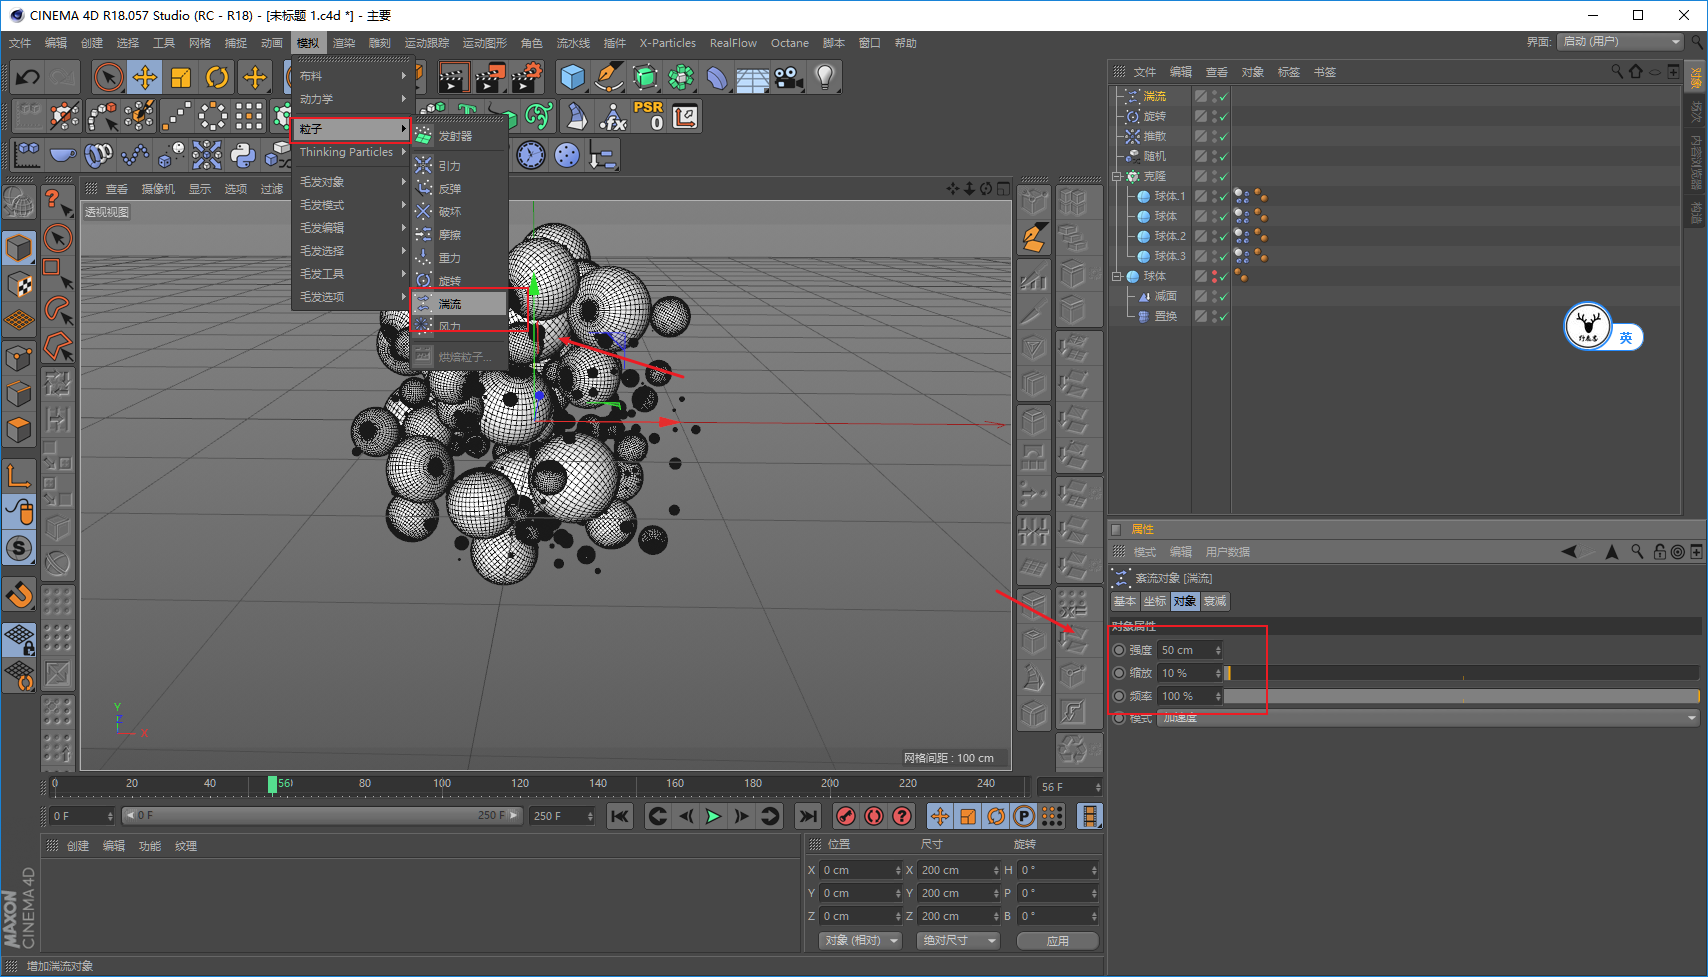Click the 缩放 percentage slider bar
Screen dimensions: 1708x977
coord(1460,673)
